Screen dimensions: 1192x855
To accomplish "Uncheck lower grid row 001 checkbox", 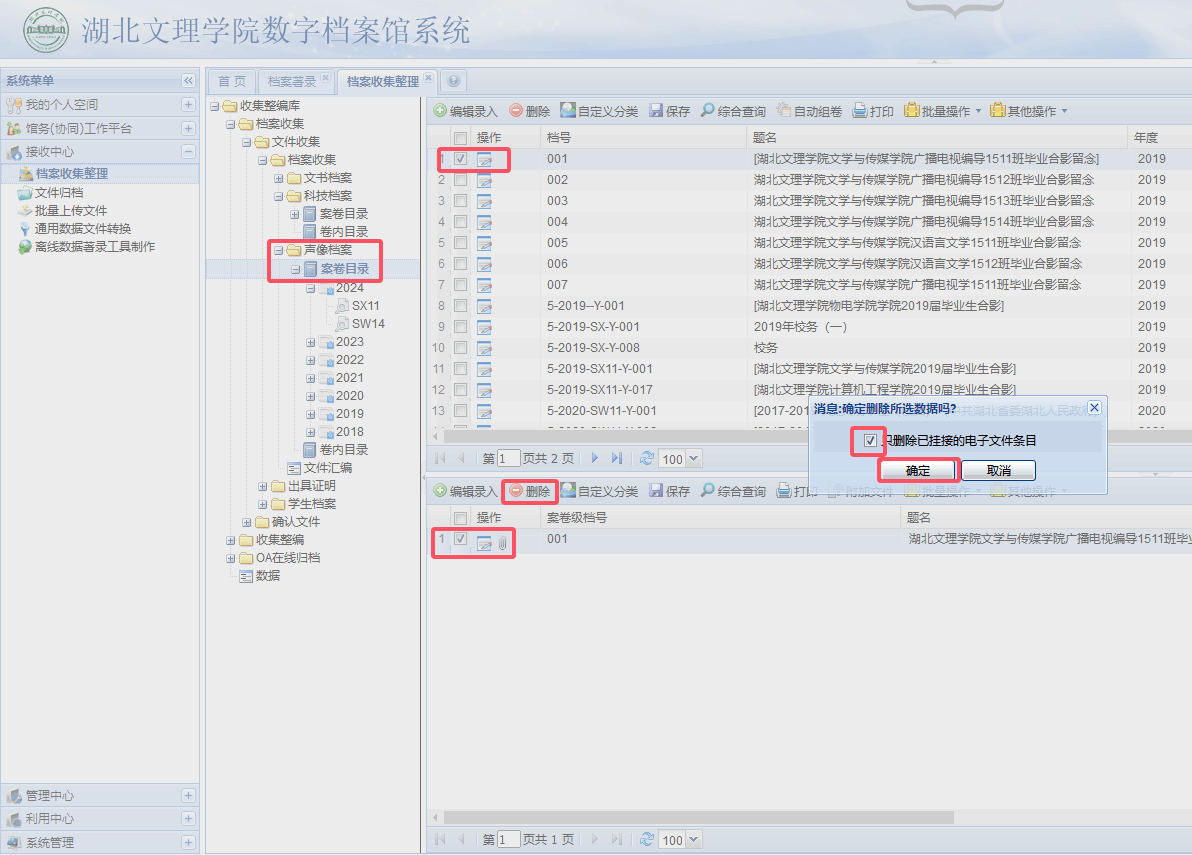I will click(461, 539).
